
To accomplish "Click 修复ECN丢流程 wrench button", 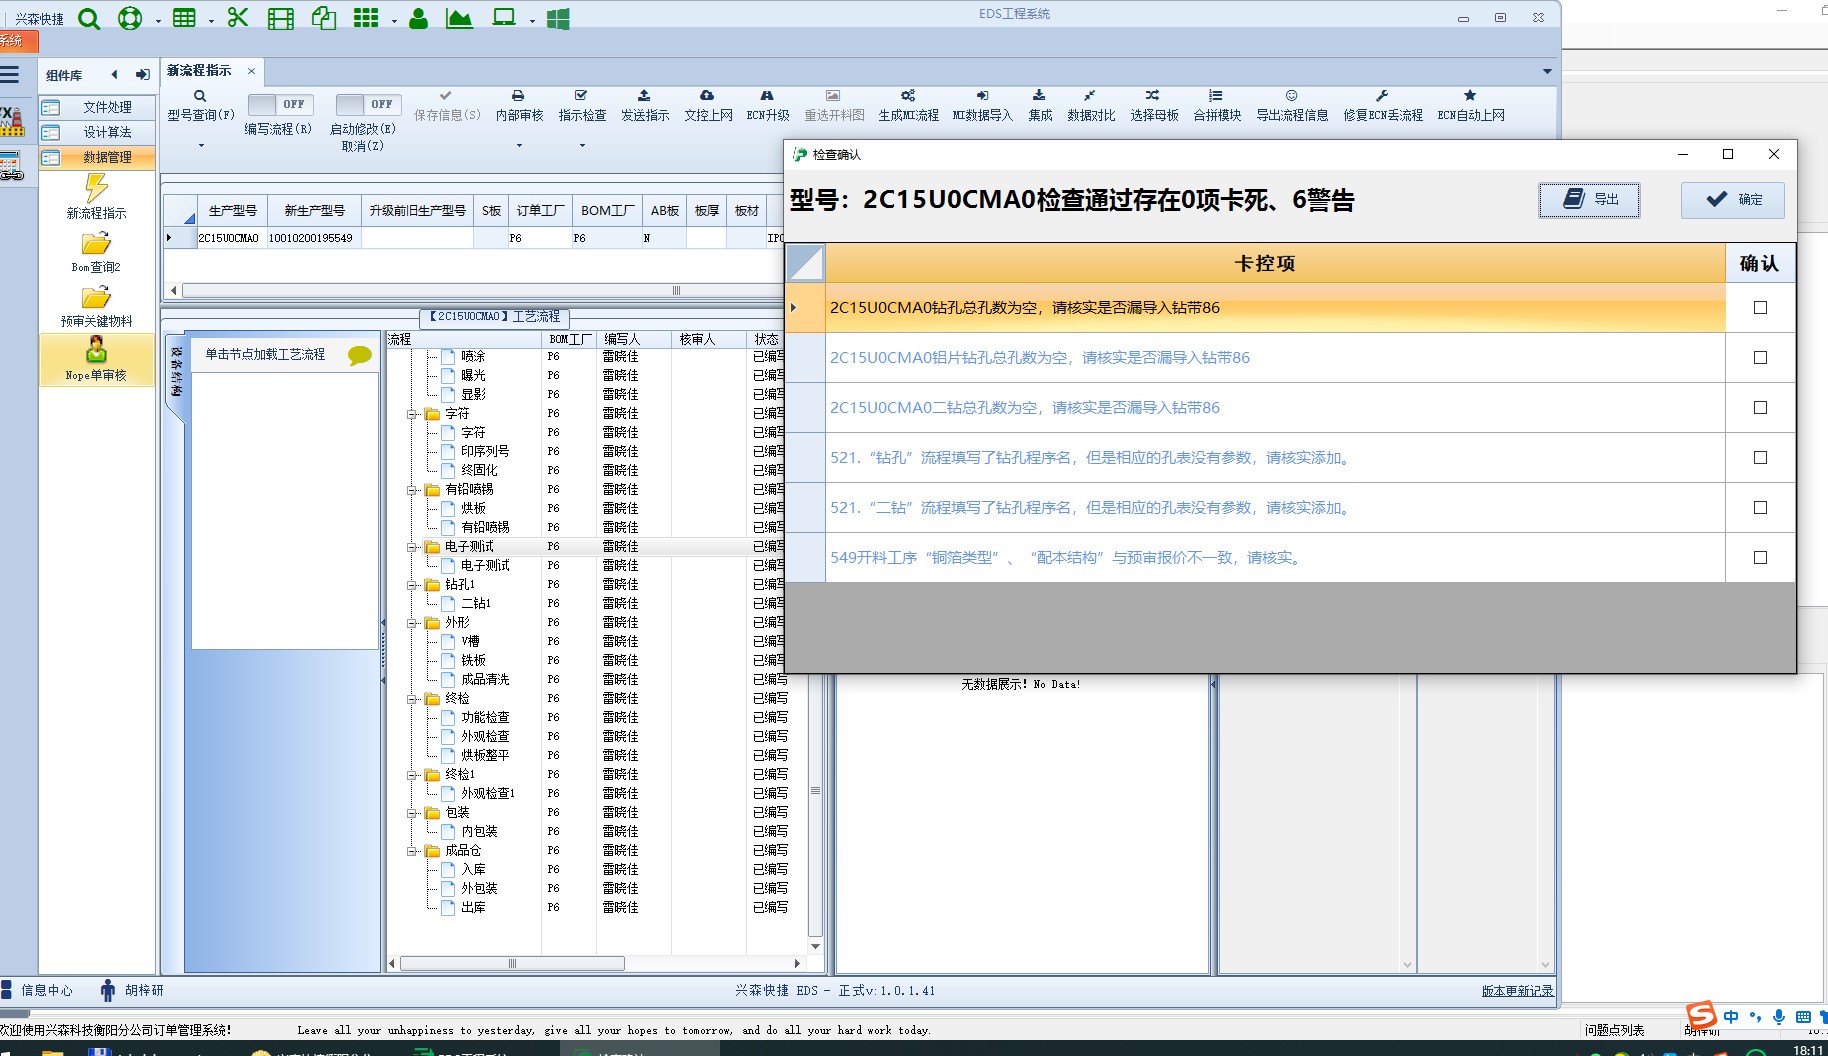I will (1383, 105).
